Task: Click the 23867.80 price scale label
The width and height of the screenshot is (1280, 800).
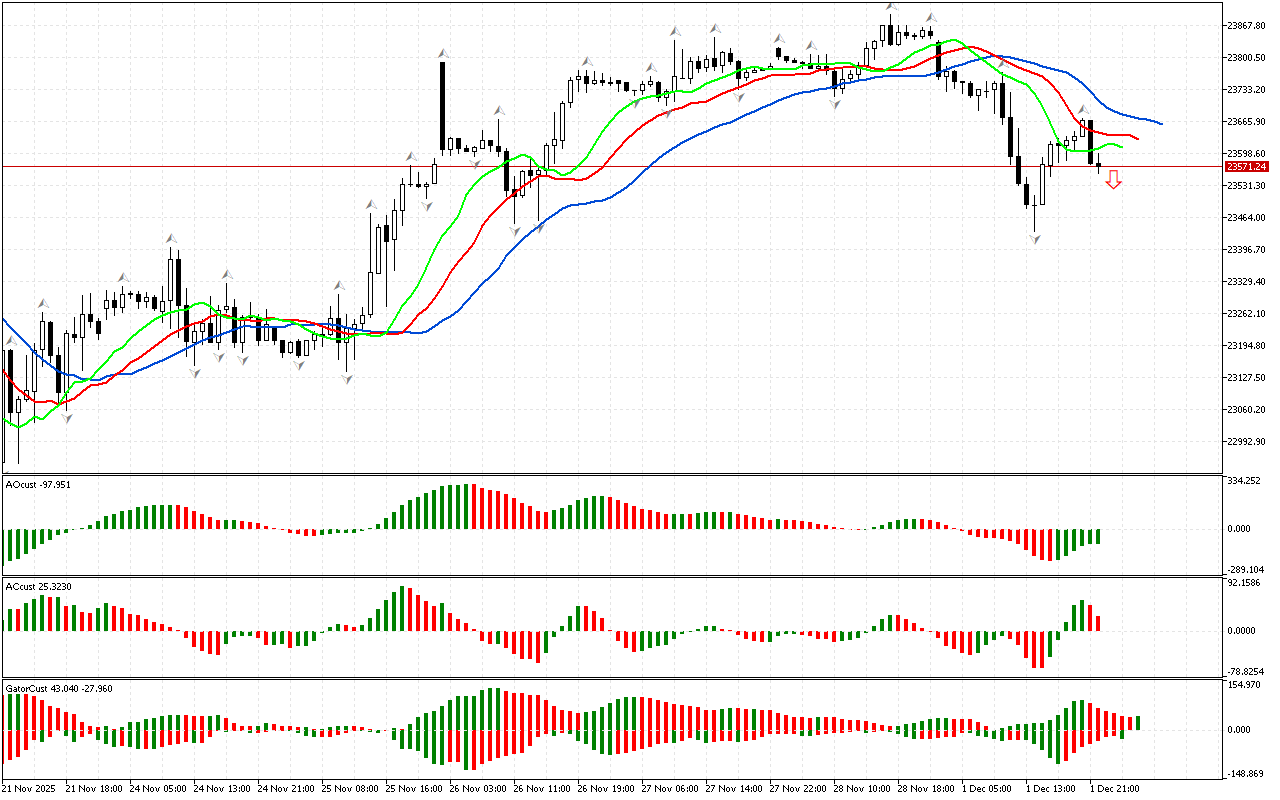Action: coord(1246,25)
